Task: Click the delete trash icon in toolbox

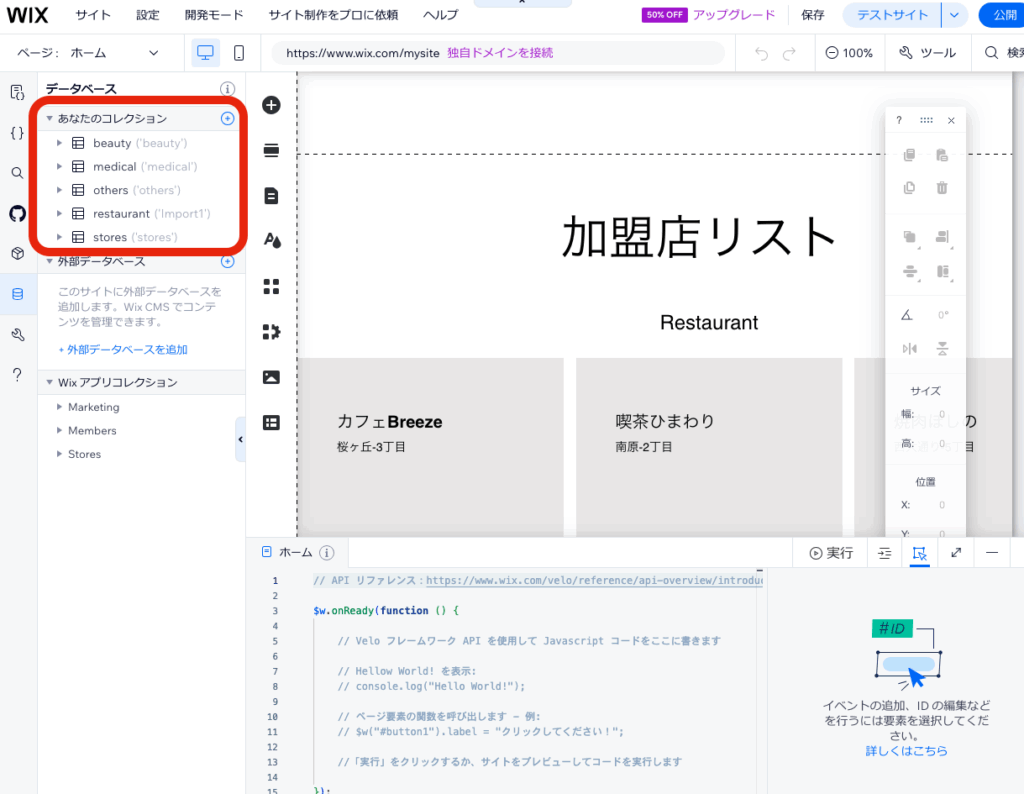Action: (941, 187)
